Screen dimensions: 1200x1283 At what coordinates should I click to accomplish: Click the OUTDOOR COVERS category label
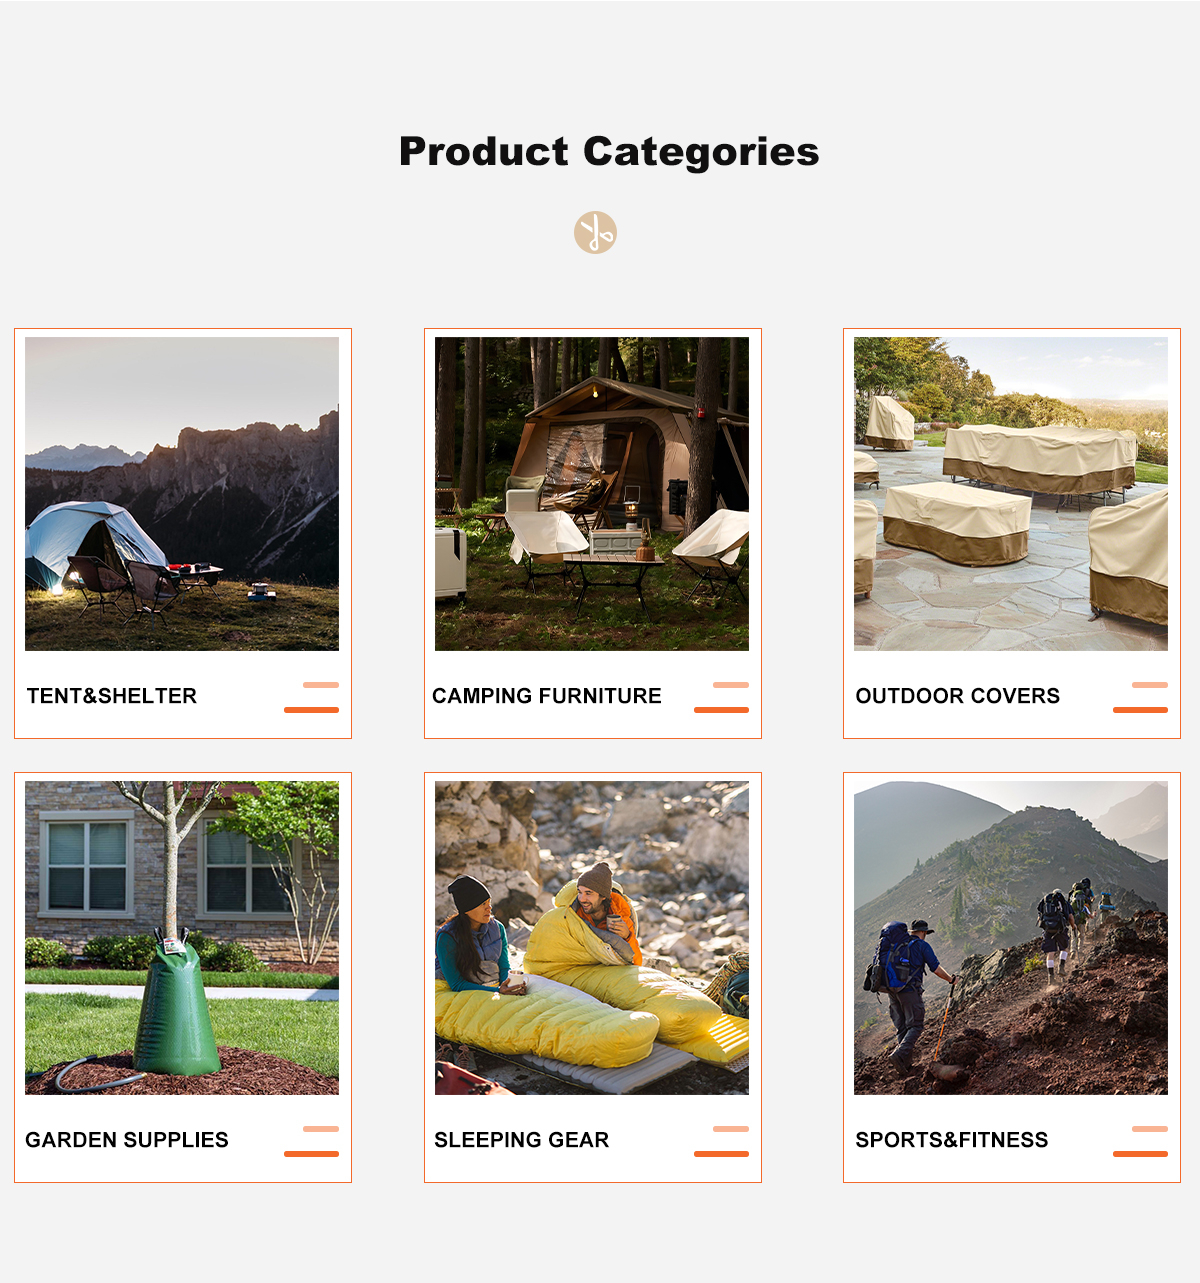(x=958, y=696)
